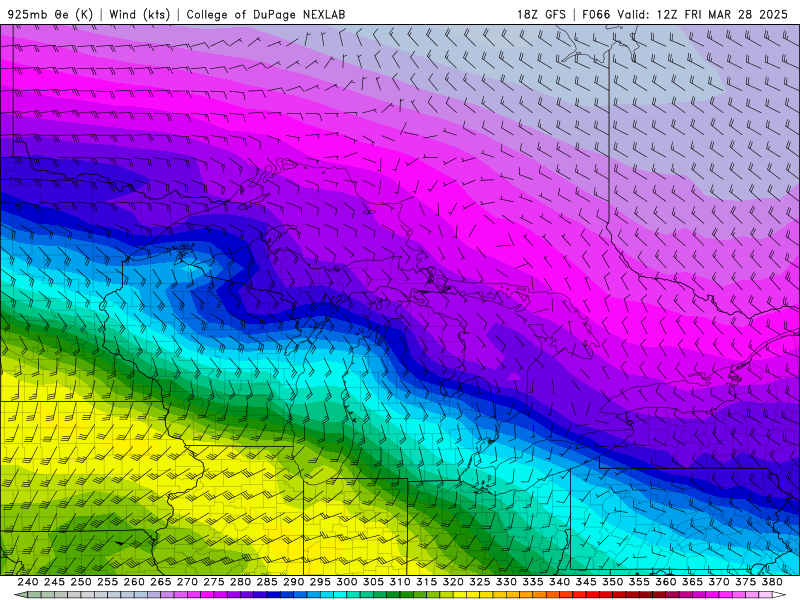Click the "Wind (kts)" header label
The width and height of the screenshot is (800, 600).
[x=139, y=14]
